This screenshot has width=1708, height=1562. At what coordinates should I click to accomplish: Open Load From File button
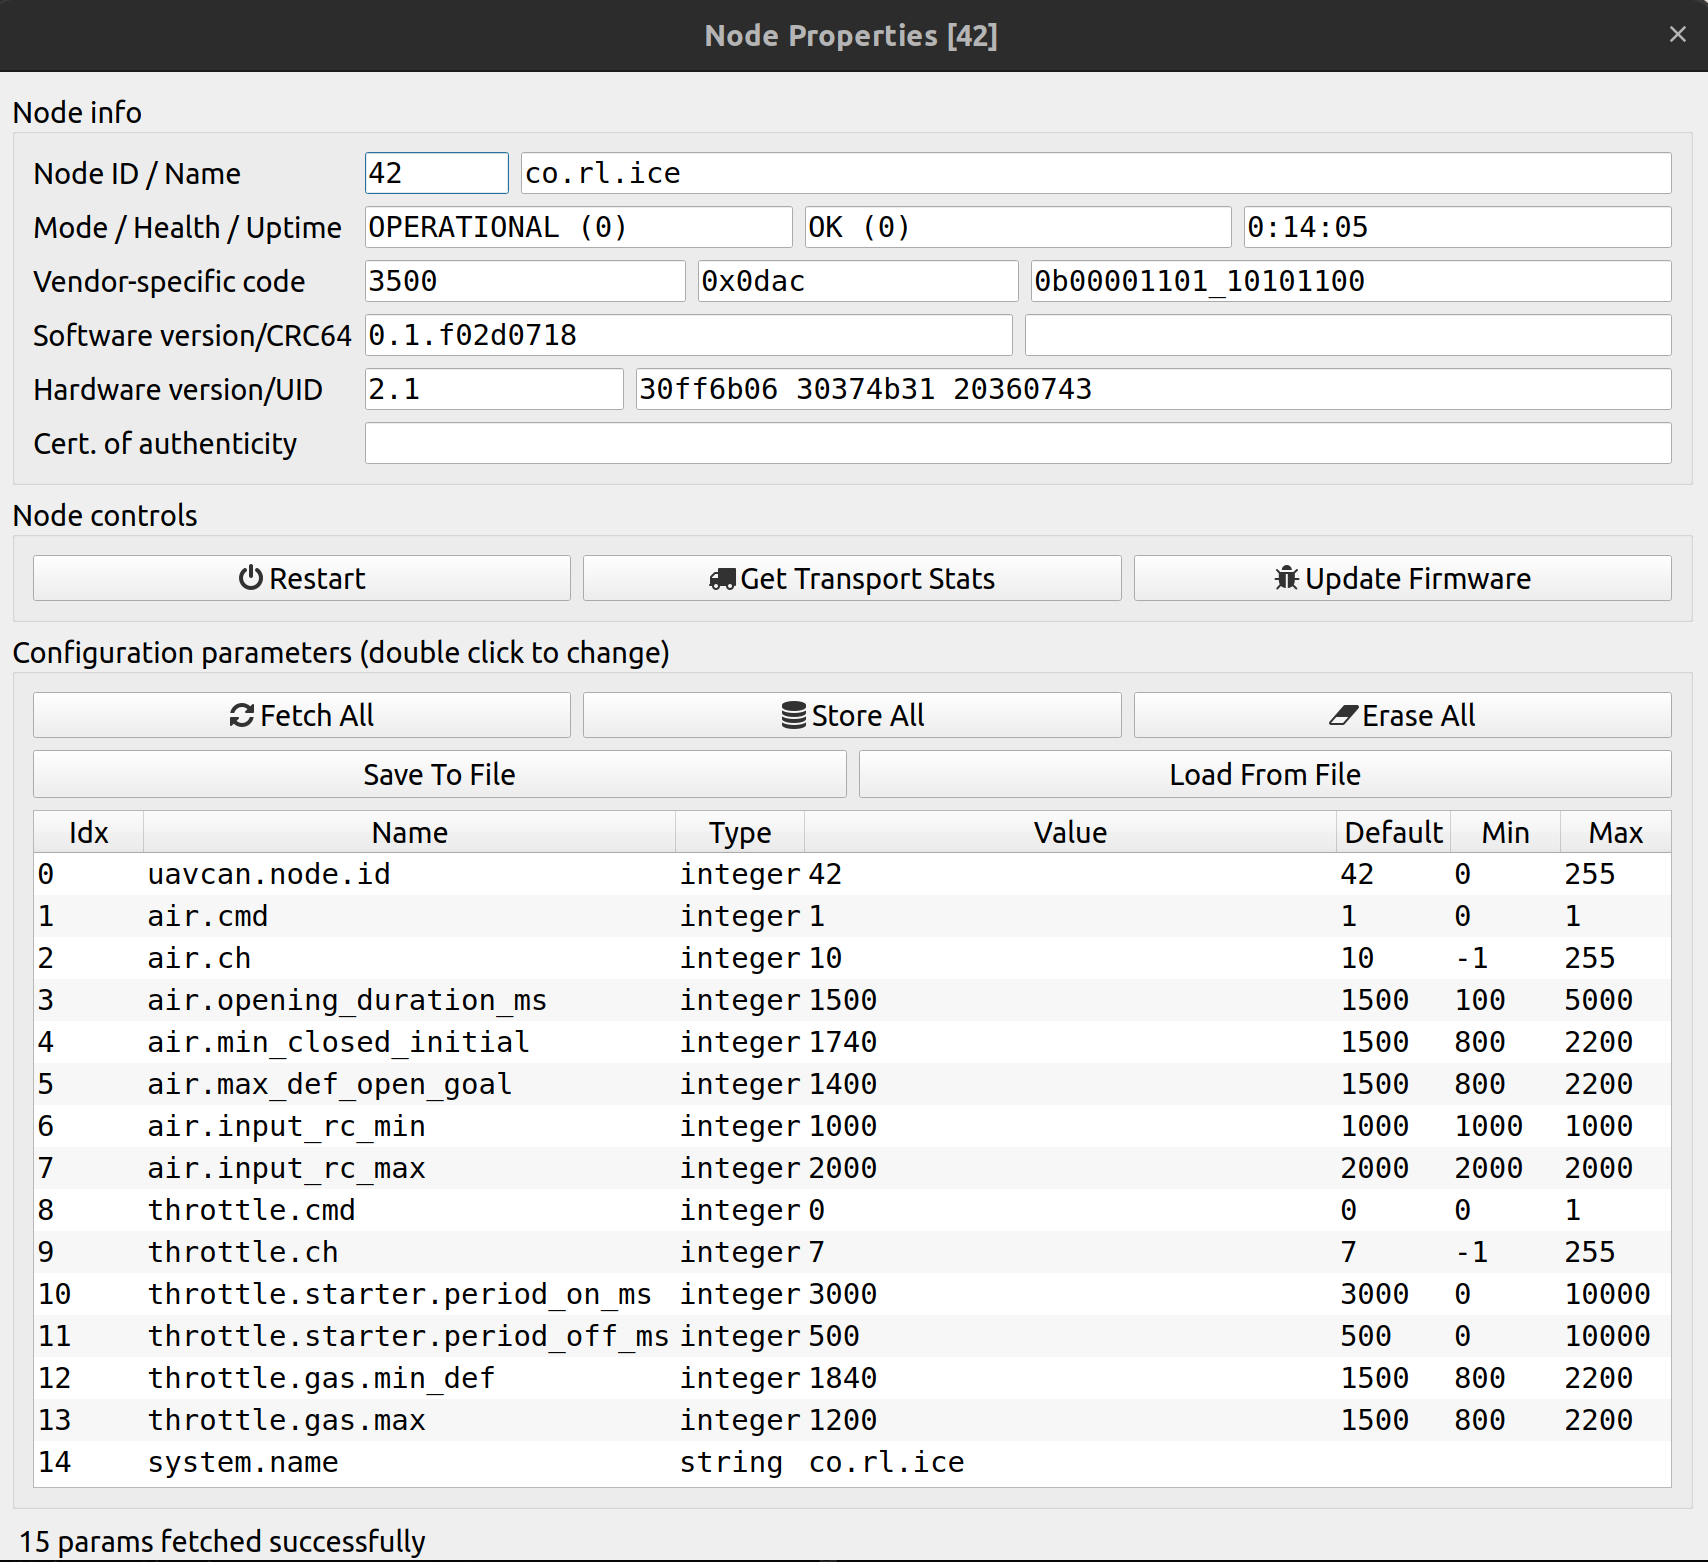[1265, 774]
